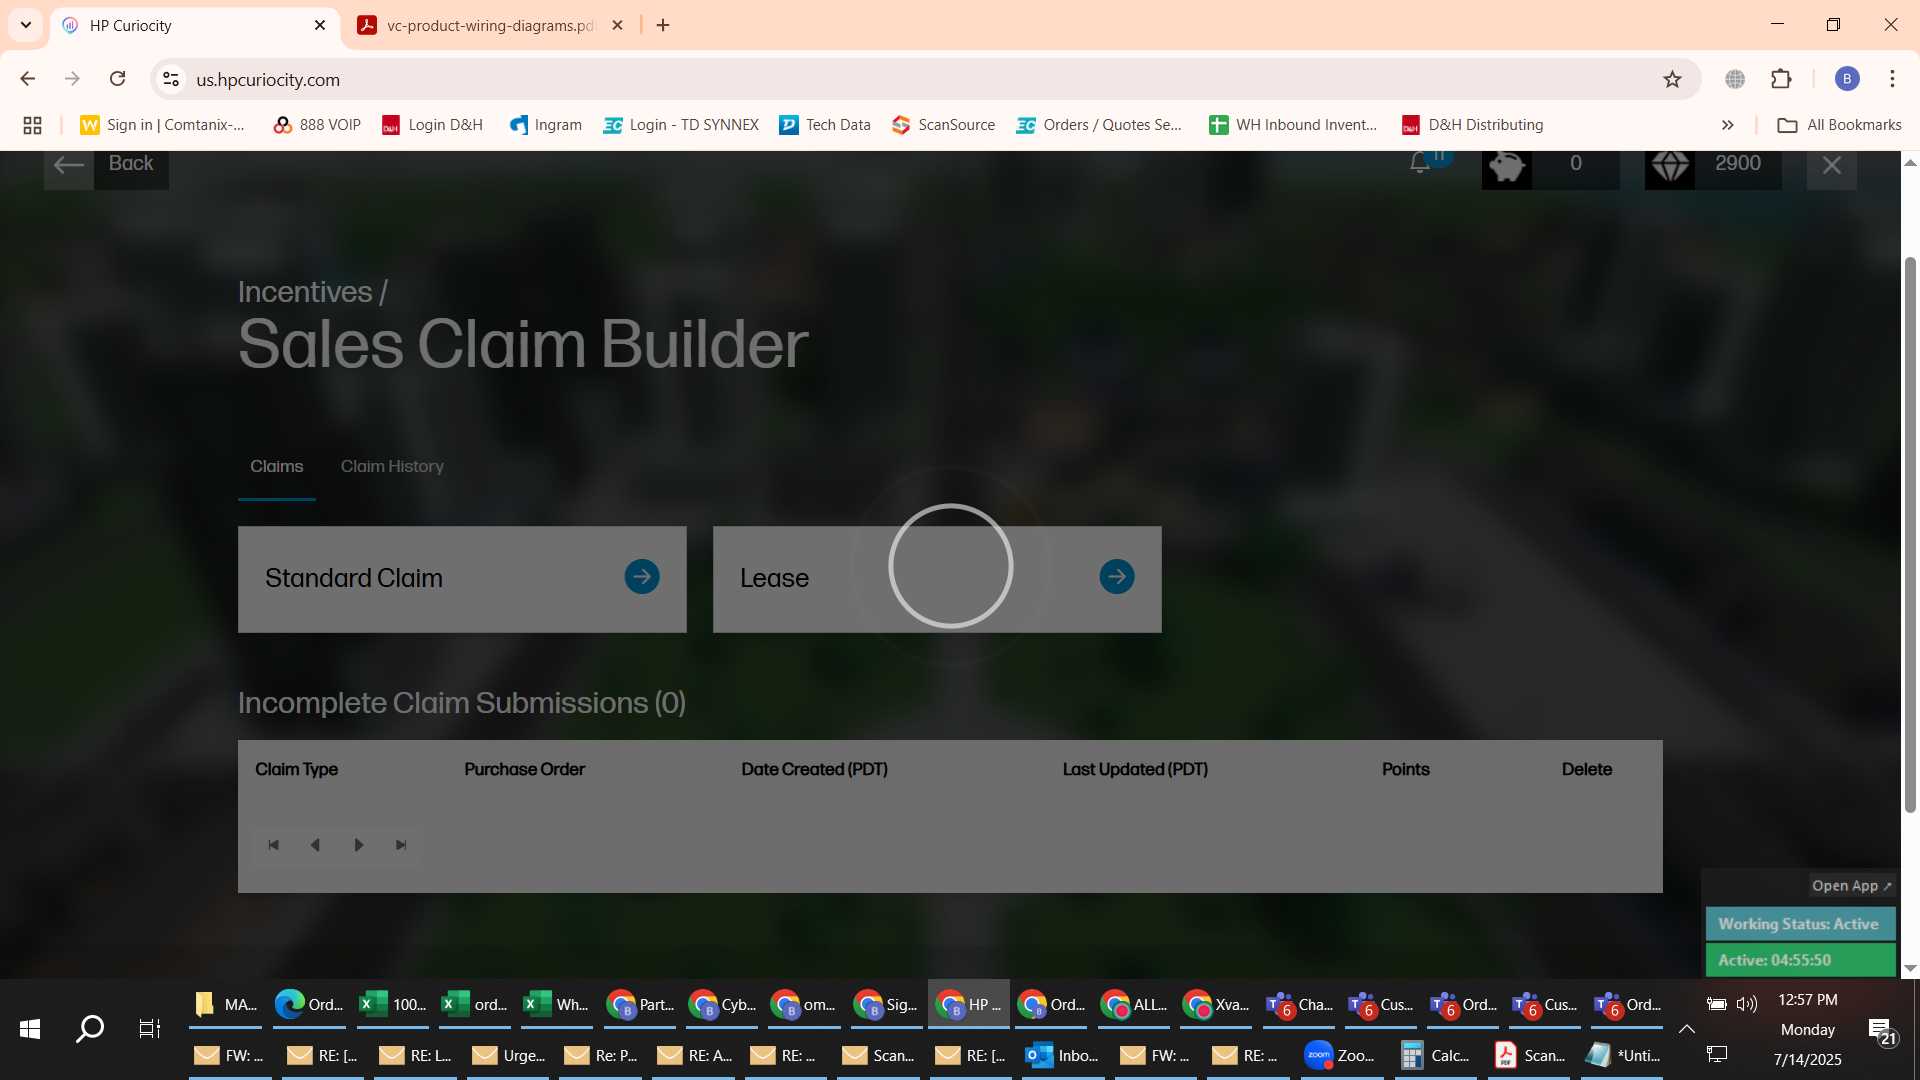1920x1080 pixels.
Task: Close the HP Curiocity browser tab
Action: click(320, 26)
